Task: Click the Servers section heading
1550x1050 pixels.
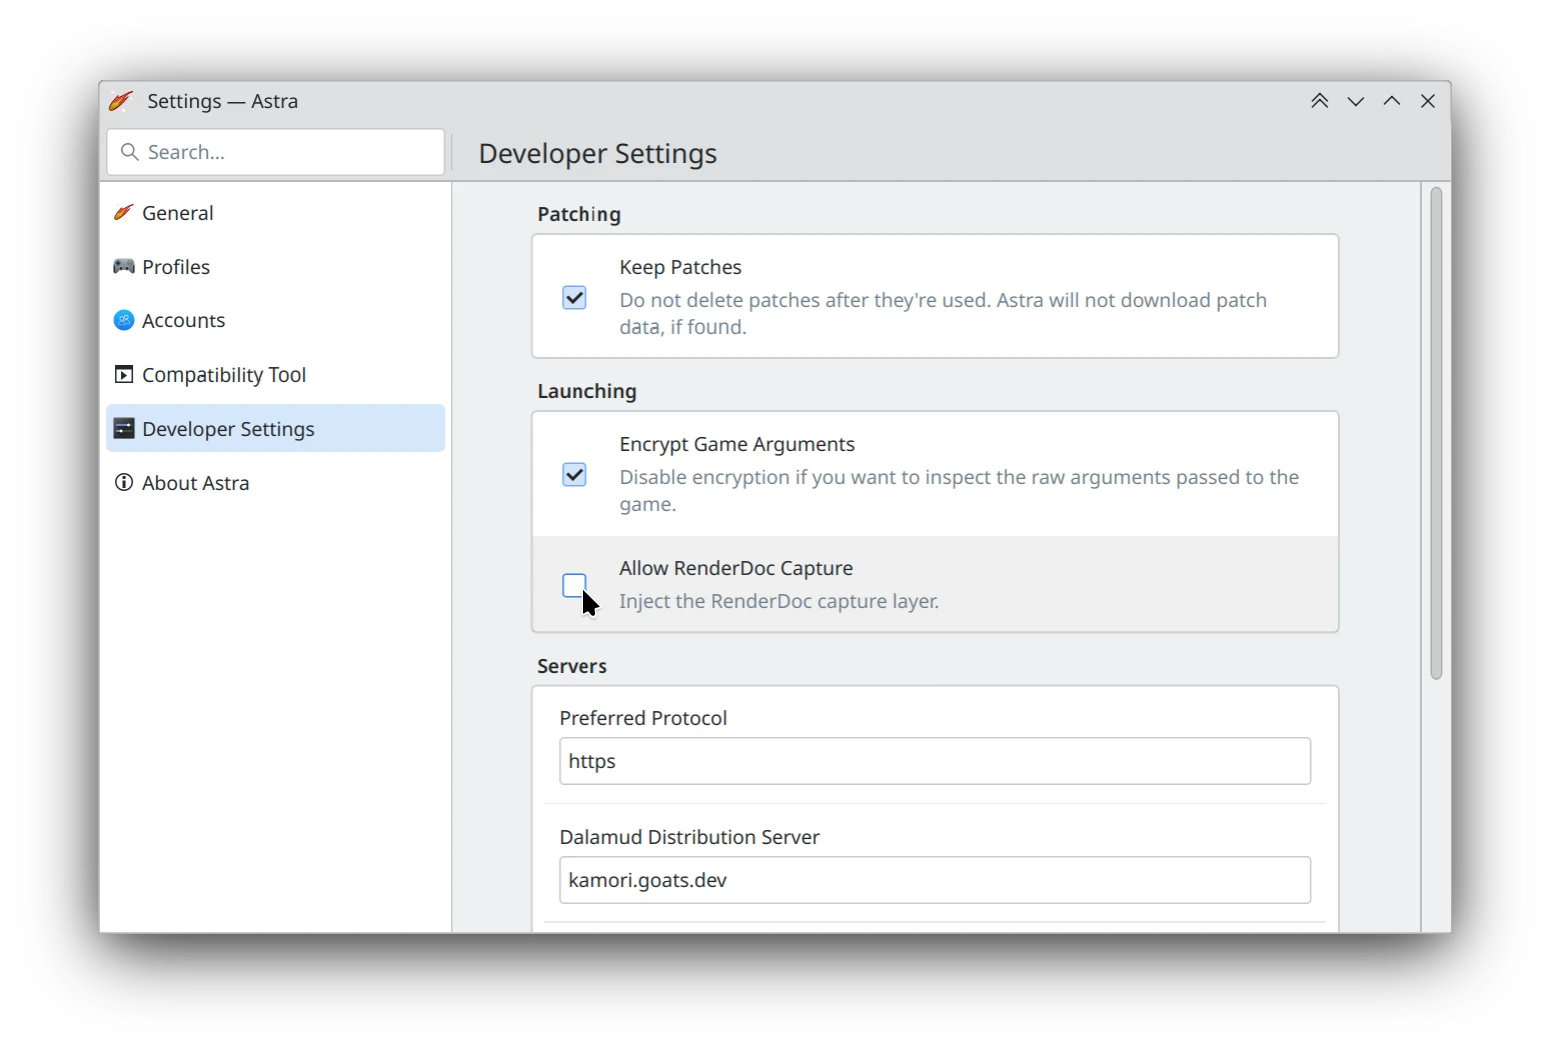Action: (572, 666)
